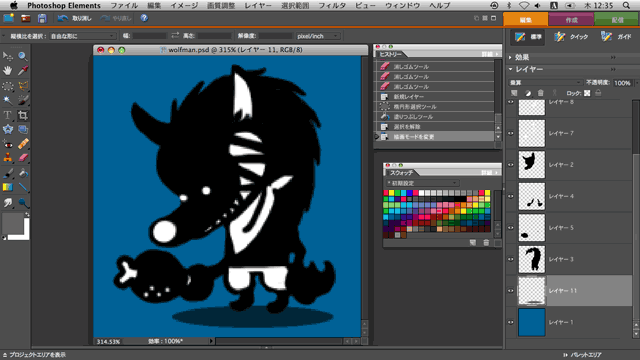Open the aspect ratio dropdown 自由な形に
This screenshot has width=640, height=360.
(82, 36)
